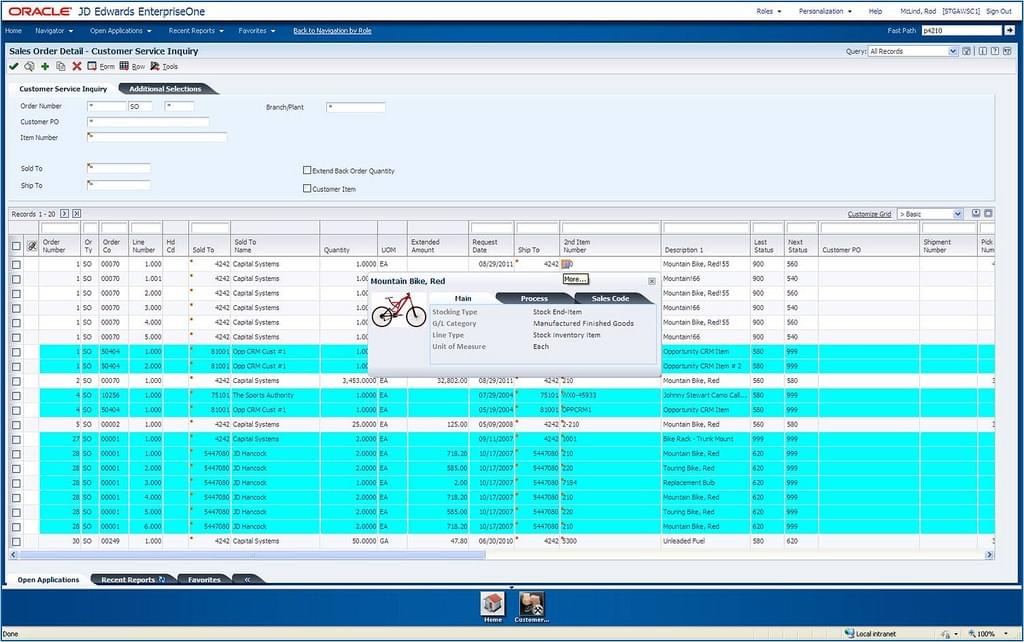
Task: Collapse the bottom tab panel chevron
Action: pos(247,579)
